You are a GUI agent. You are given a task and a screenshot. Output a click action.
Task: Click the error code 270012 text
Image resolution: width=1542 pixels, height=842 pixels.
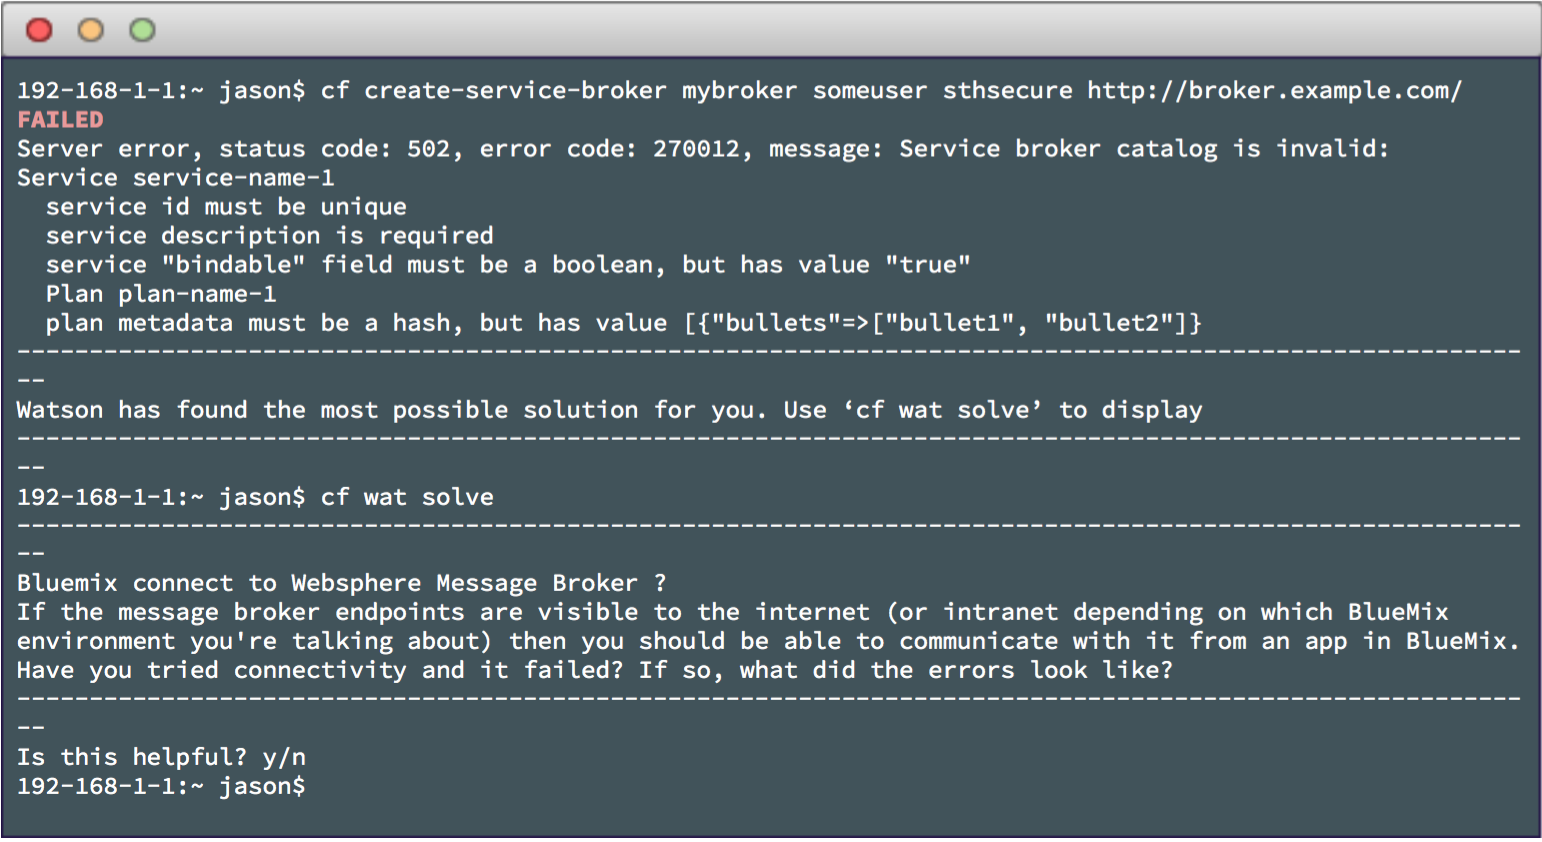[696, 148]
